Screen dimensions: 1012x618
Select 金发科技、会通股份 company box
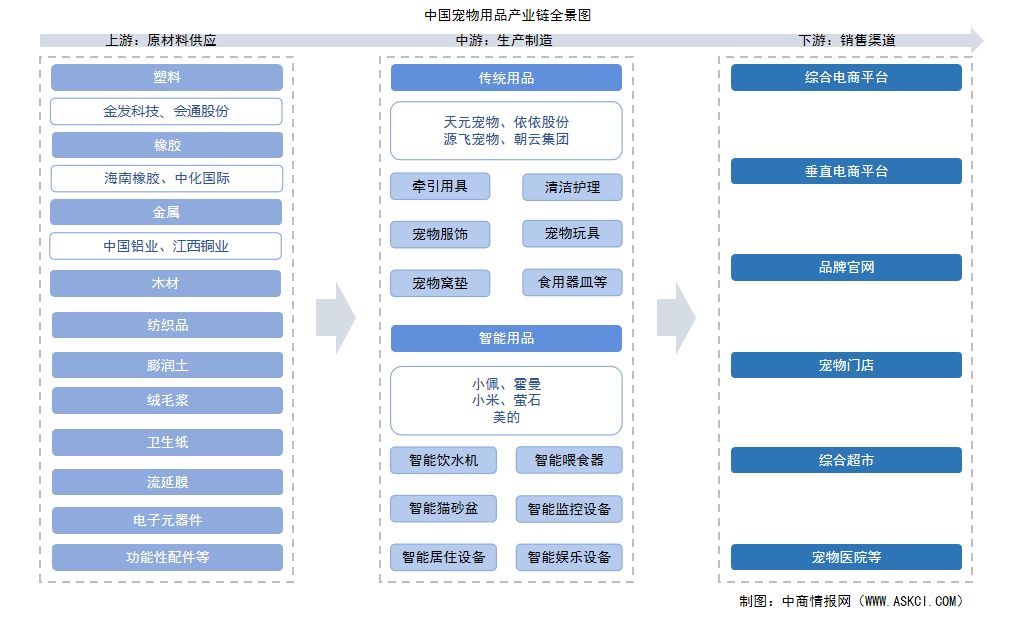coord(167,111)
